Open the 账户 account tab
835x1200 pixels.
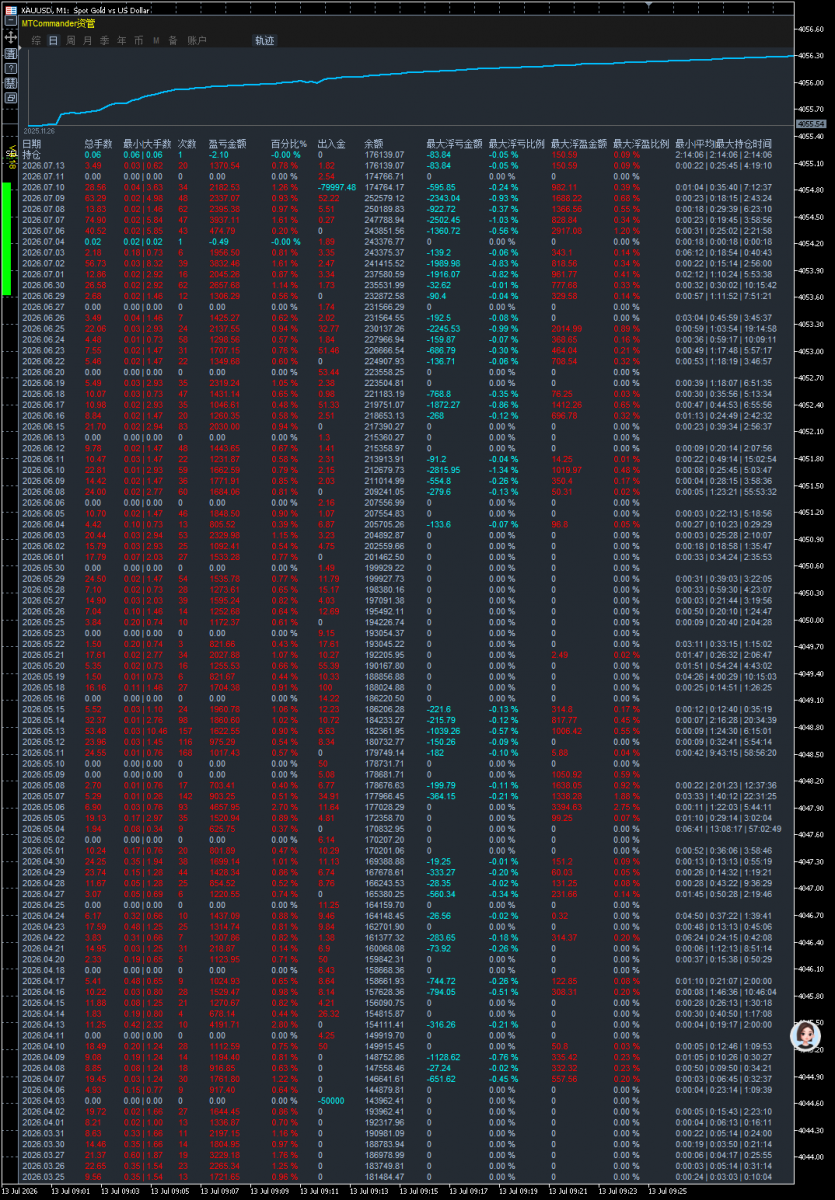tap(197, 41)
